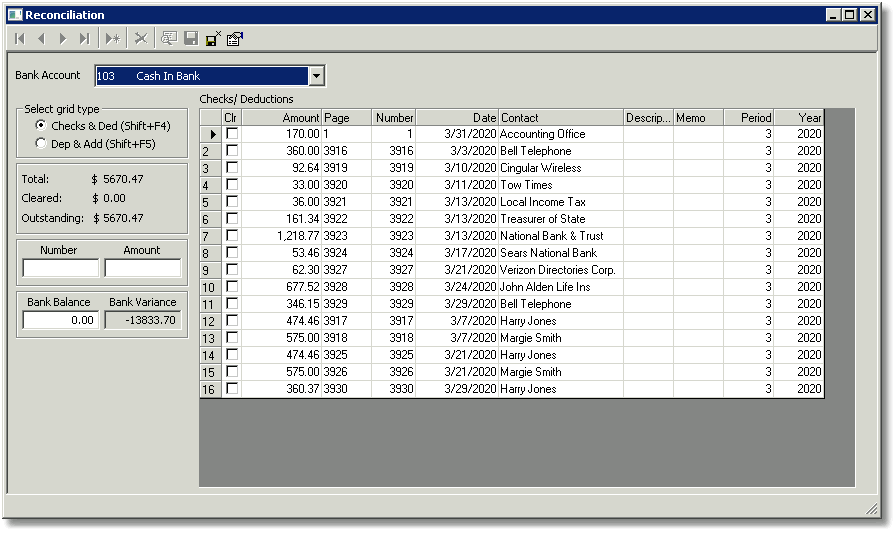Click the gray save floppy icon
Viewport: 896px width, 533px height.
click(x=191, y=38)
